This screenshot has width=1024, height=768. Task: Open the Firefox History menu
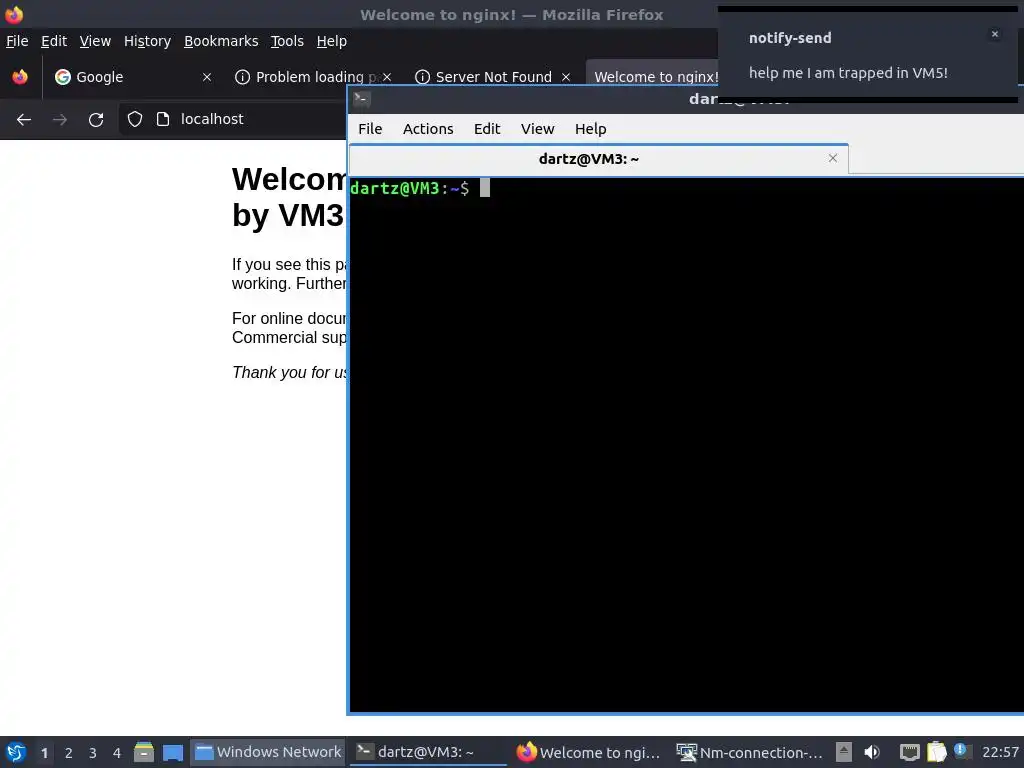point(147,41)
